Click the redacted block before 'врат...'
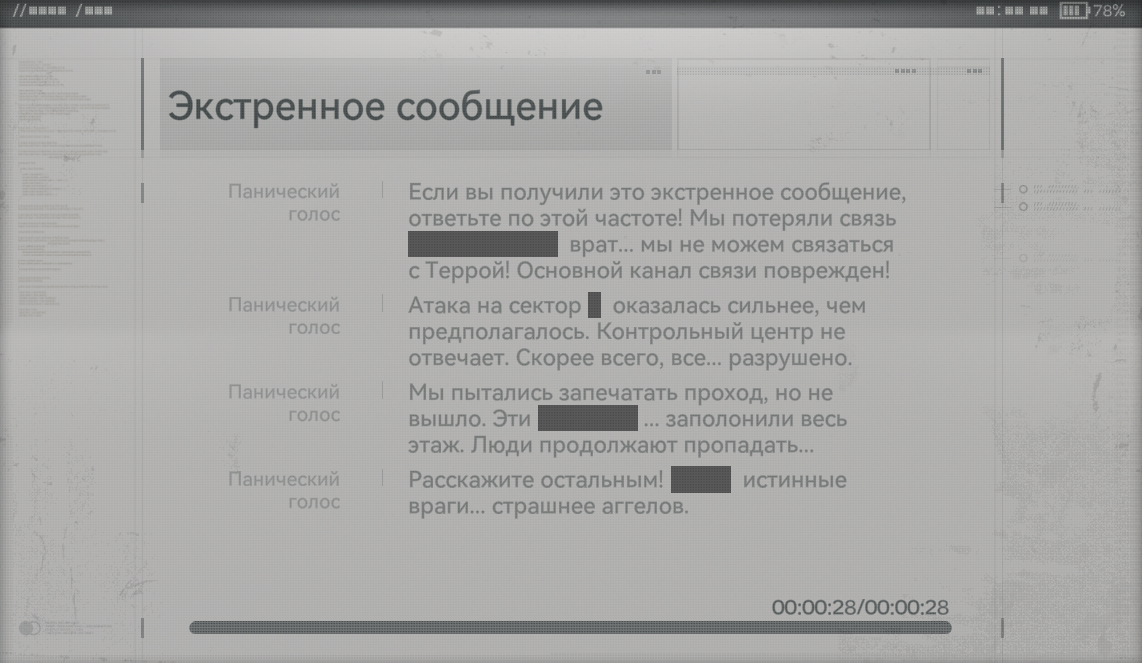The height and width of the screenshot is (663, 1142). (482, 244)
